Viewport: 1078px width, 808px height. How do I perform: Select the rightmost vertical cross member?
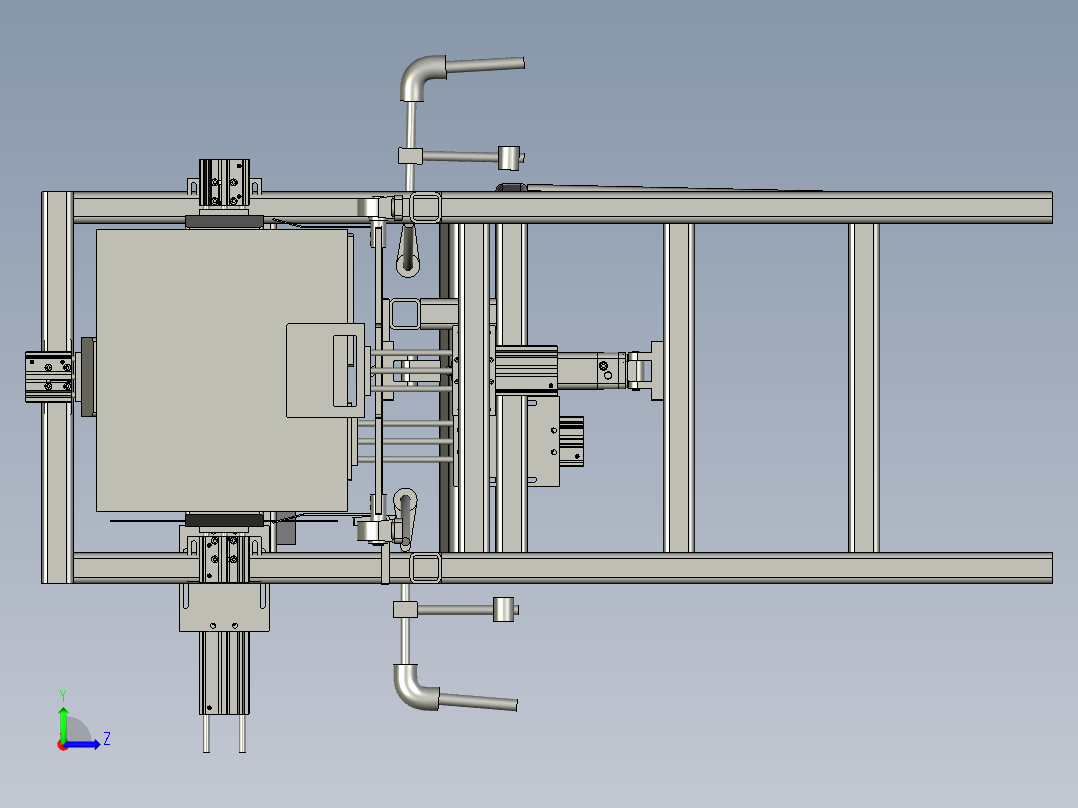[x=864, y=388]
